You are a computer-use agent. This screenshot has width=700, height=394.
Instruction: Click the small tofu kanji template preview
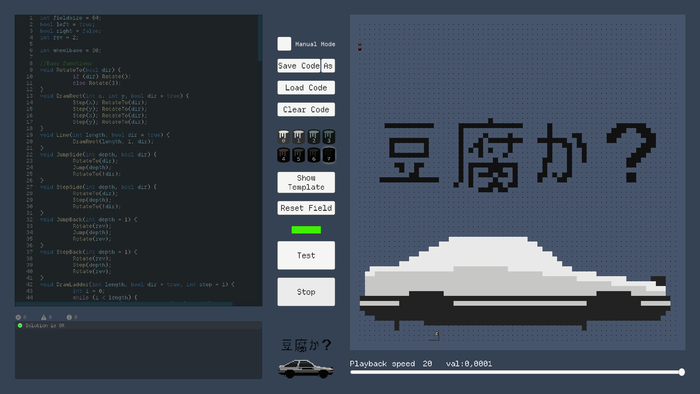(x=306, y=345)
